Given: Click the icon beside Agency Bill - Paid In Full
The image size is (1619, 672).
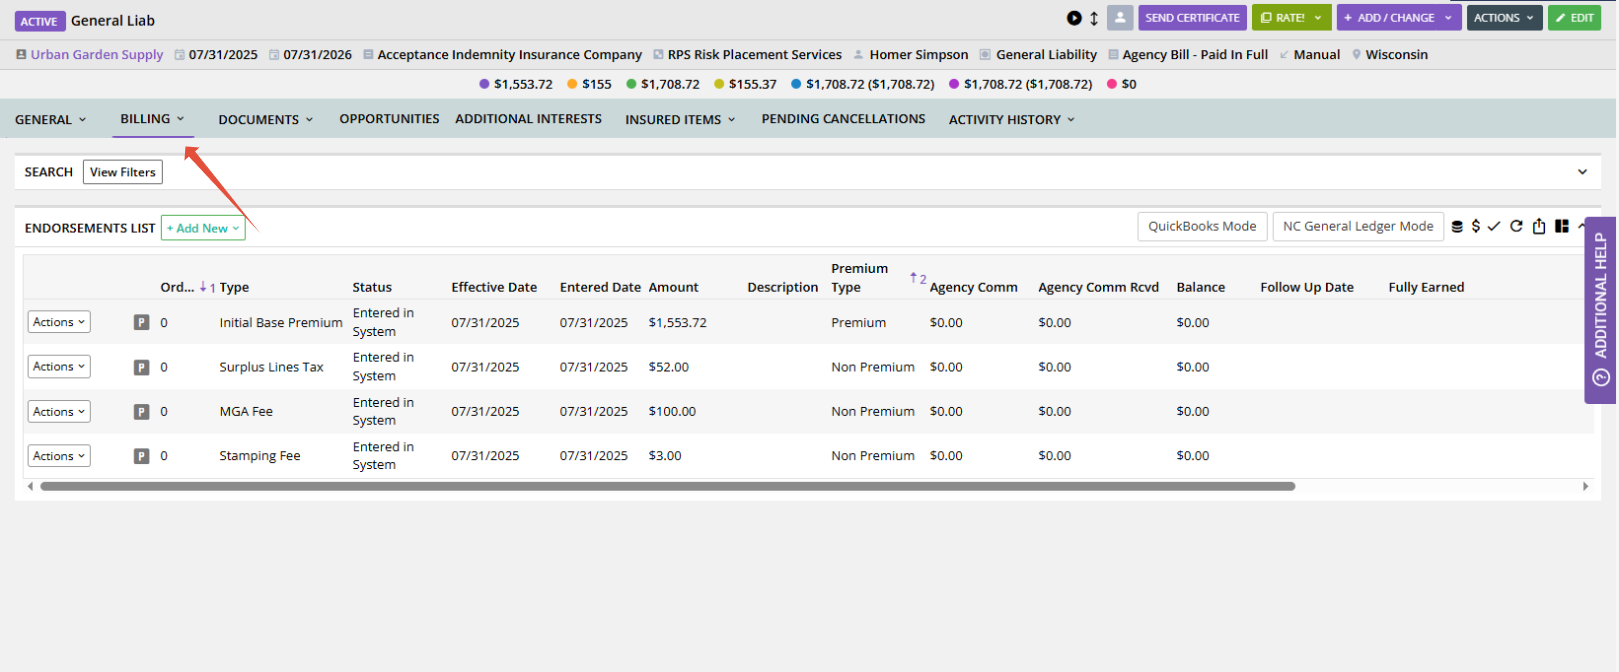Looking at the screenshot, I should coord(1113,55).
